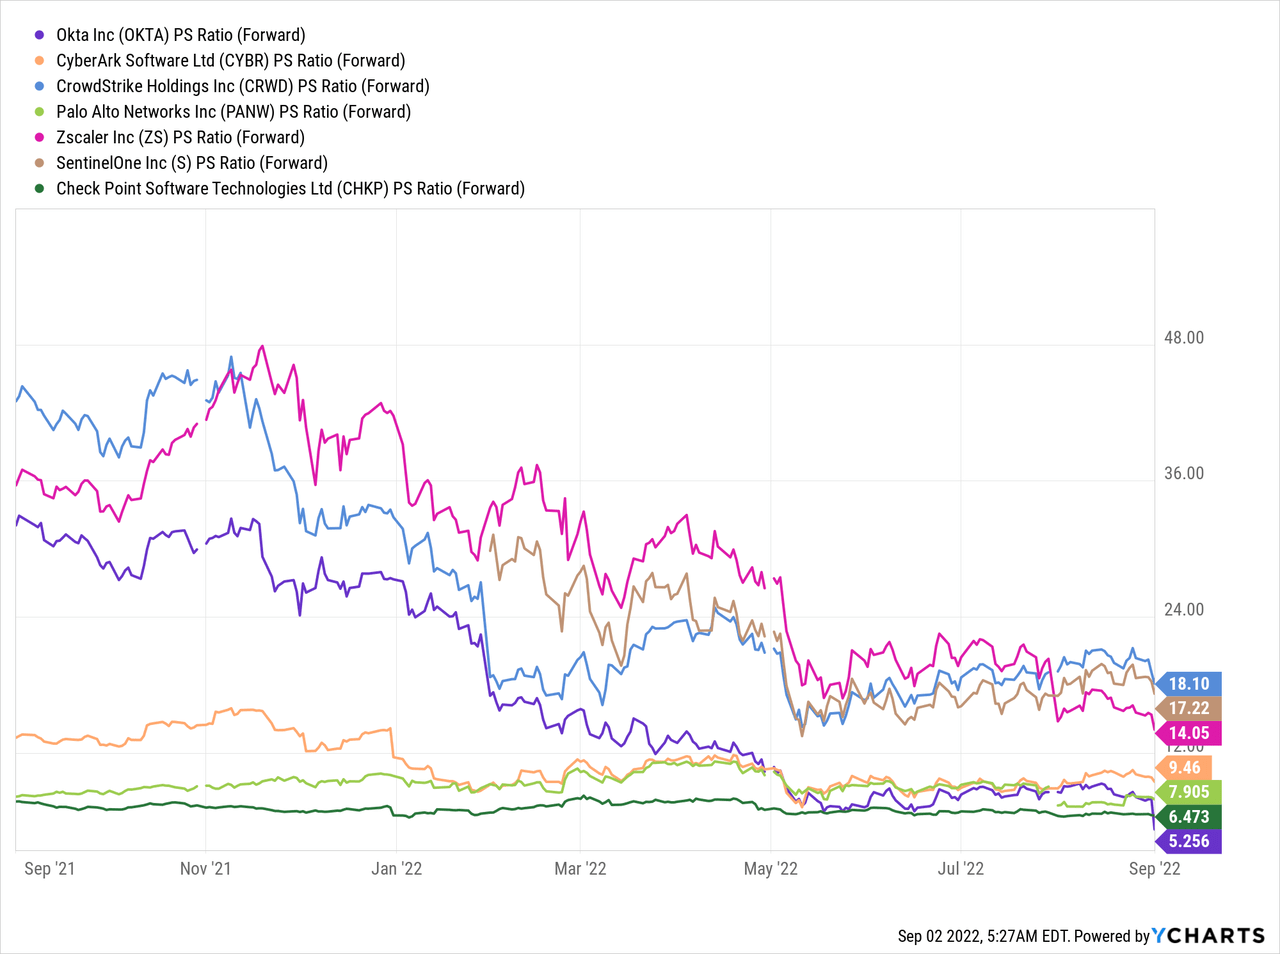The image size is (1280, 954).
Task: Click the 48.00 y-axis label
Action: pos(1184,338)
